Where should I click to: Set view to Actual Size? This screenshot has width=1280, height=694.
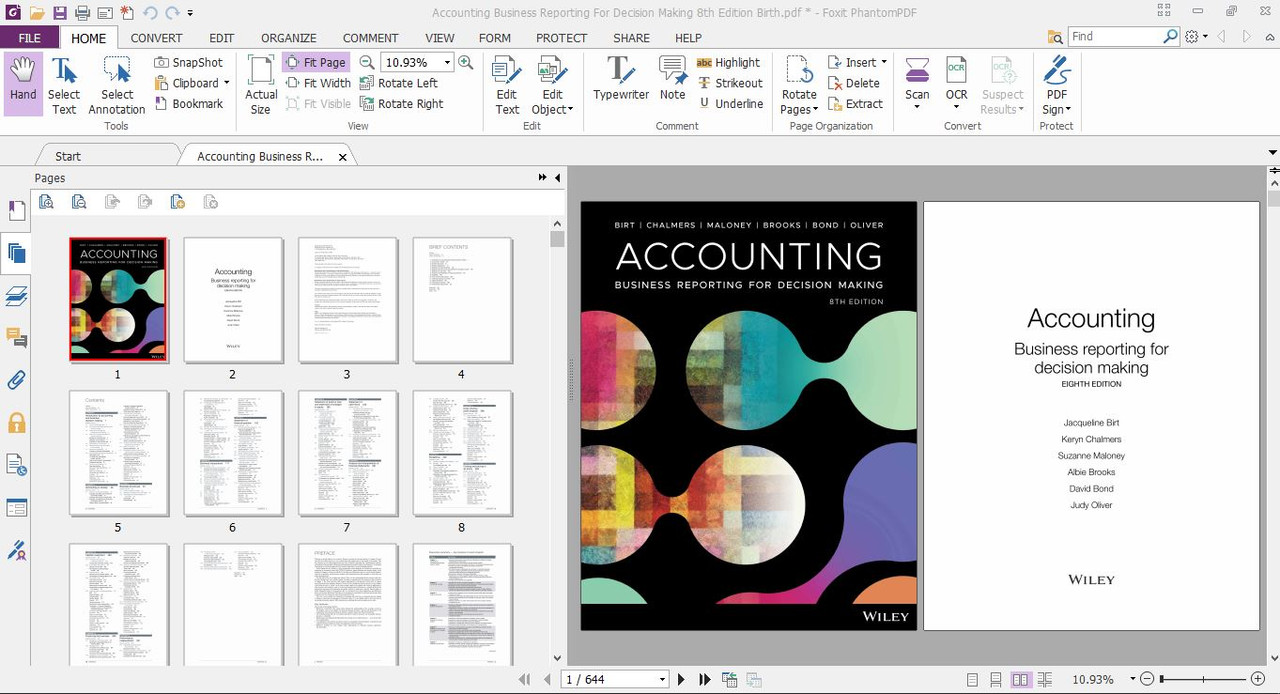point(261,84)
